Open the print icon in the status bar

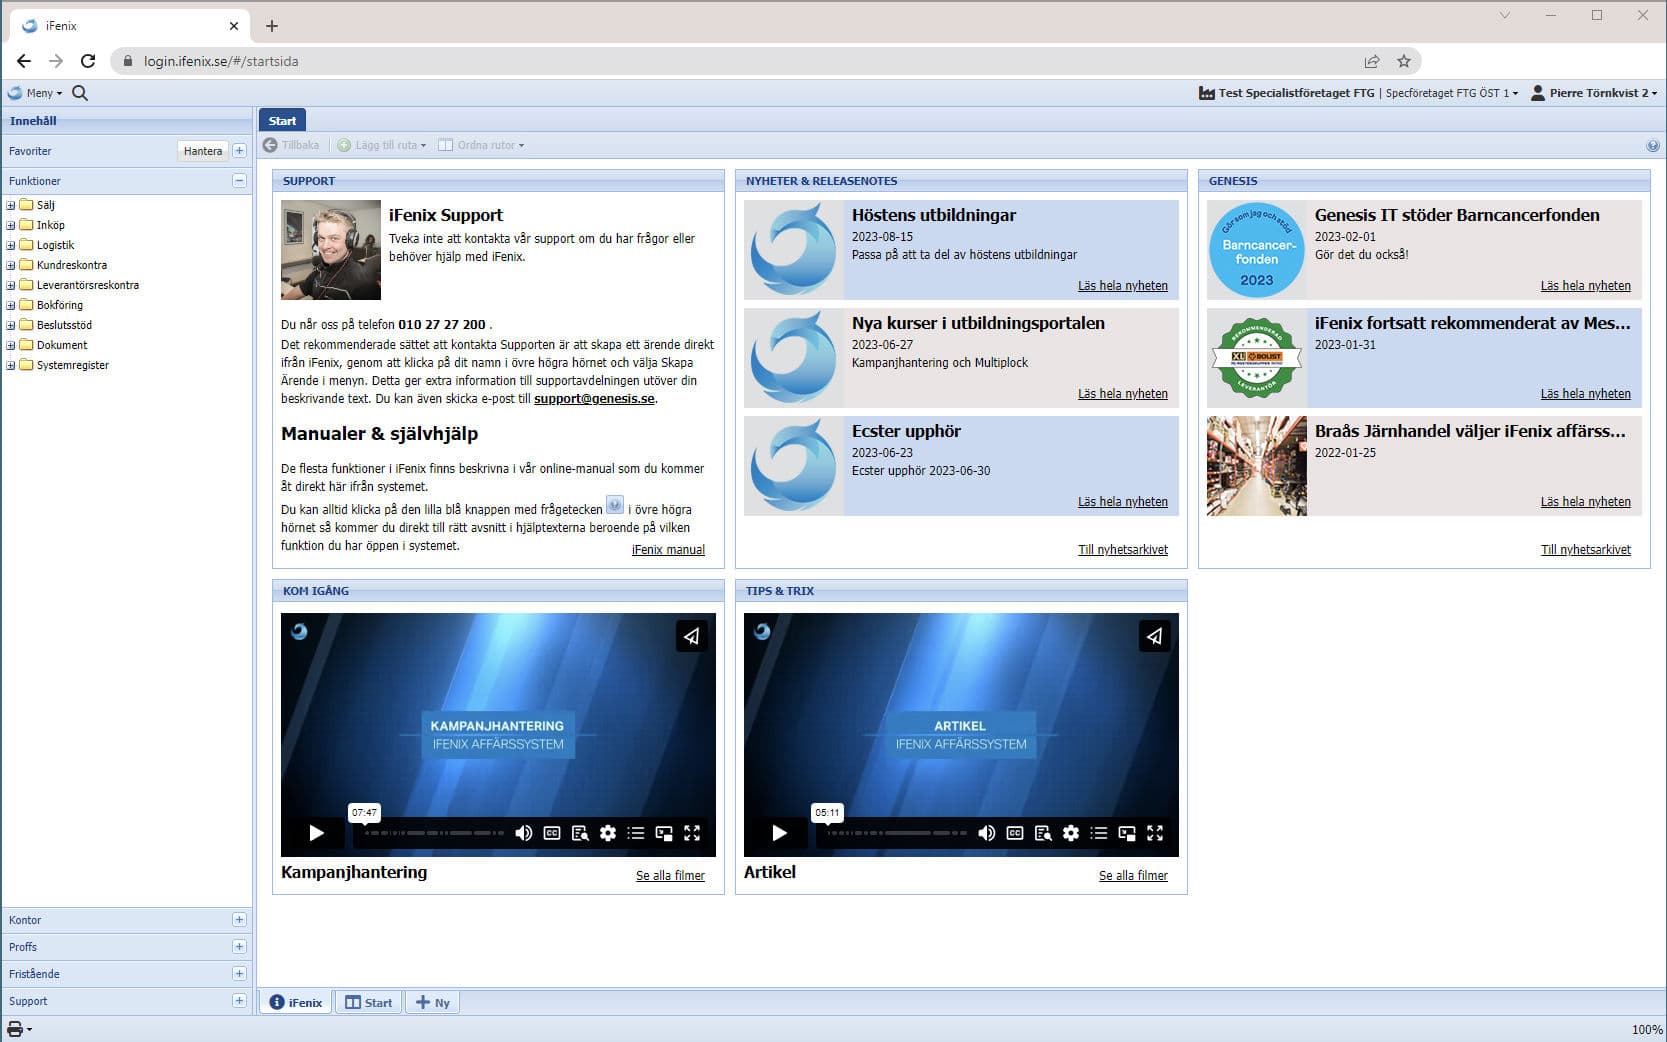point(15,1029)
